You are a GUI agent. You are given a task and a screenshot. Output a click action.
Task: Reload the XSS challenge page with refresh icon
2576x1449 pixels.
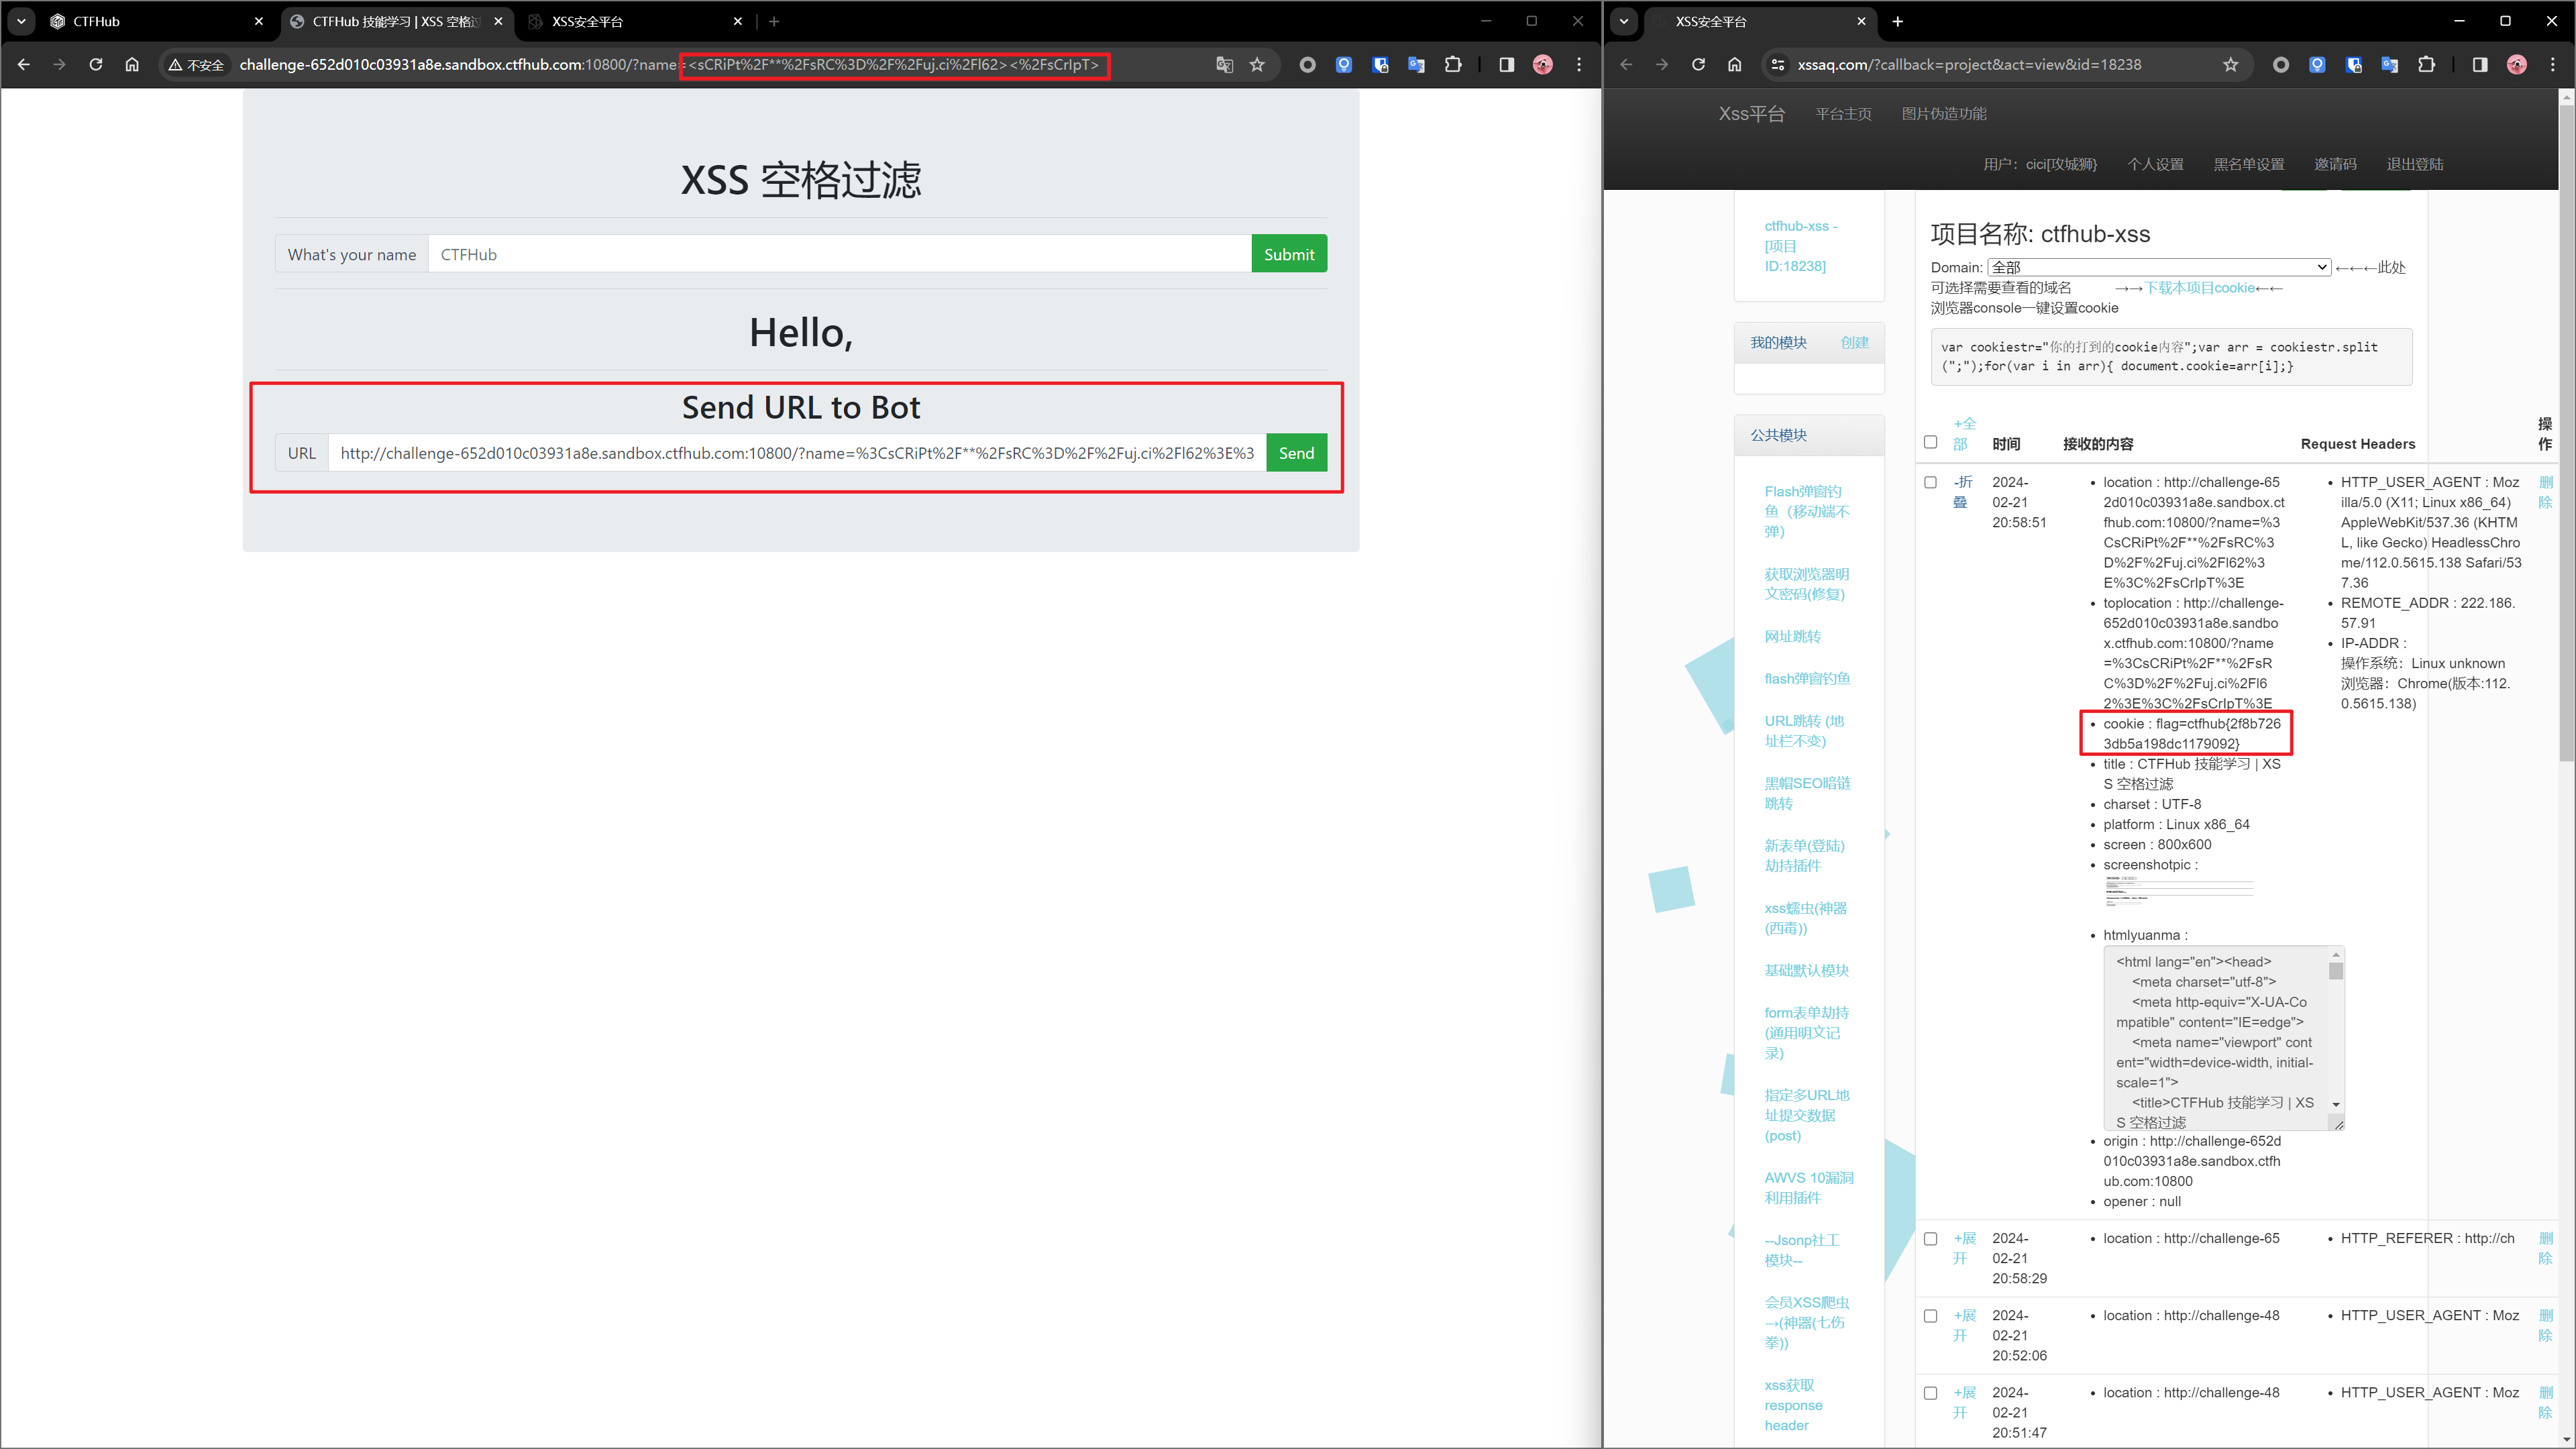pyautogui.click(x=96, y=64)
